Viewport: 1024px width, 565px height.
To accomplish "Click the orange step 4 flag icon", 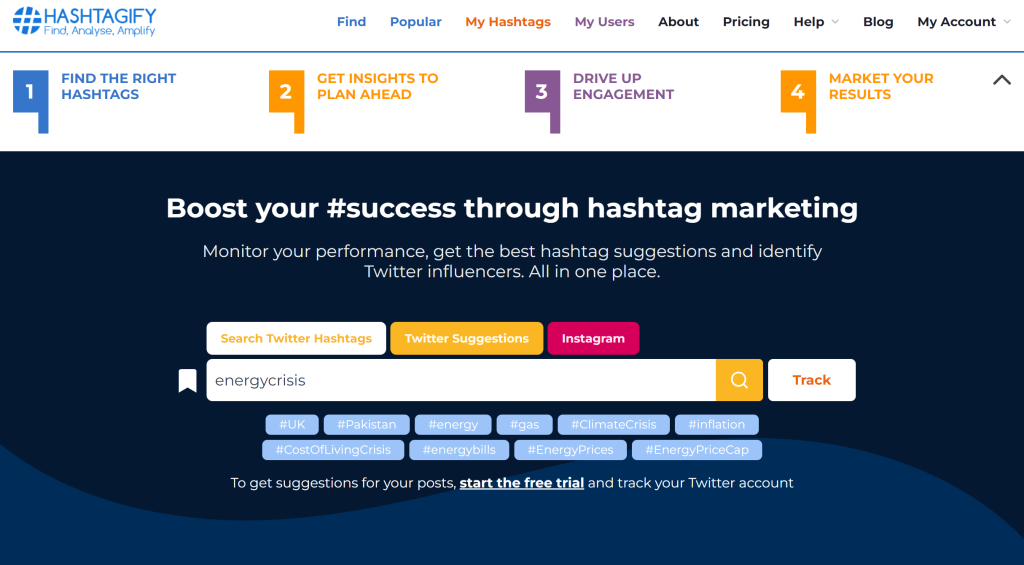I will click(x=799, y=101).
